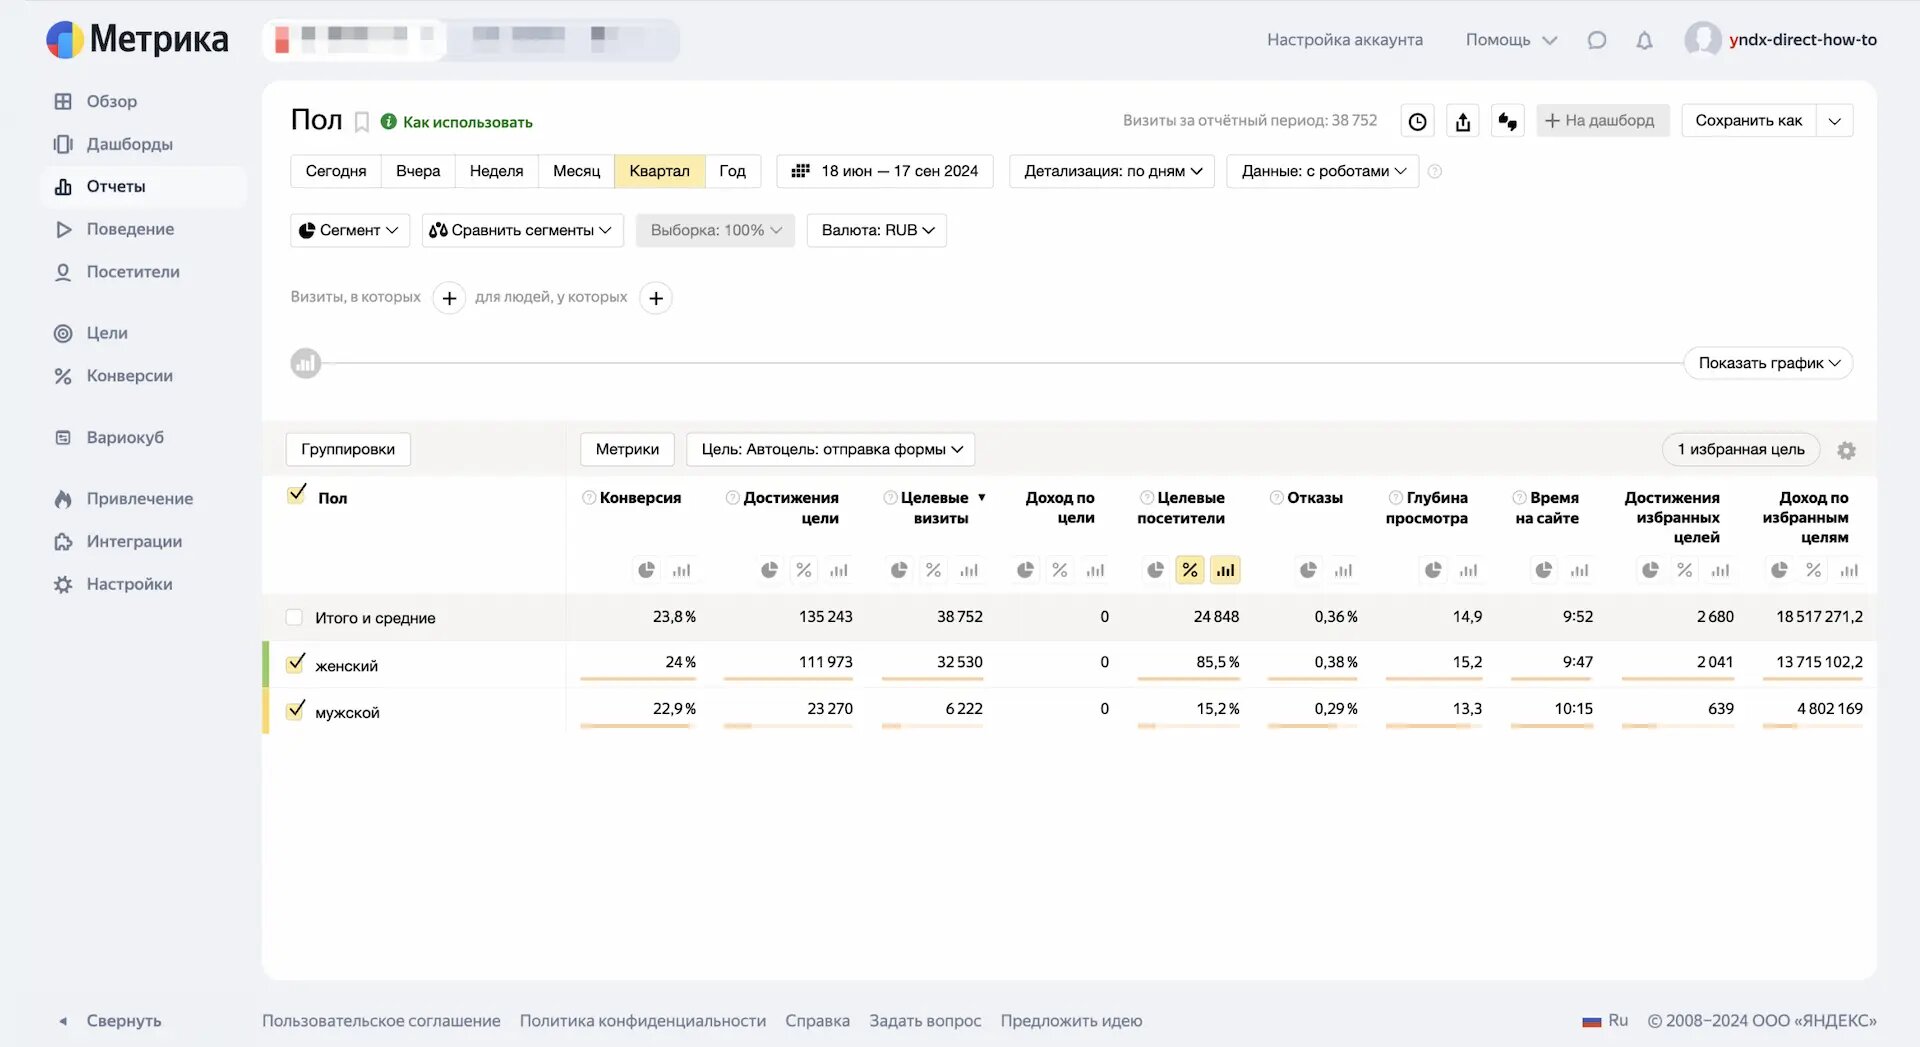
Task: Uncheck the мужской row checkbox
Action: 296,710
